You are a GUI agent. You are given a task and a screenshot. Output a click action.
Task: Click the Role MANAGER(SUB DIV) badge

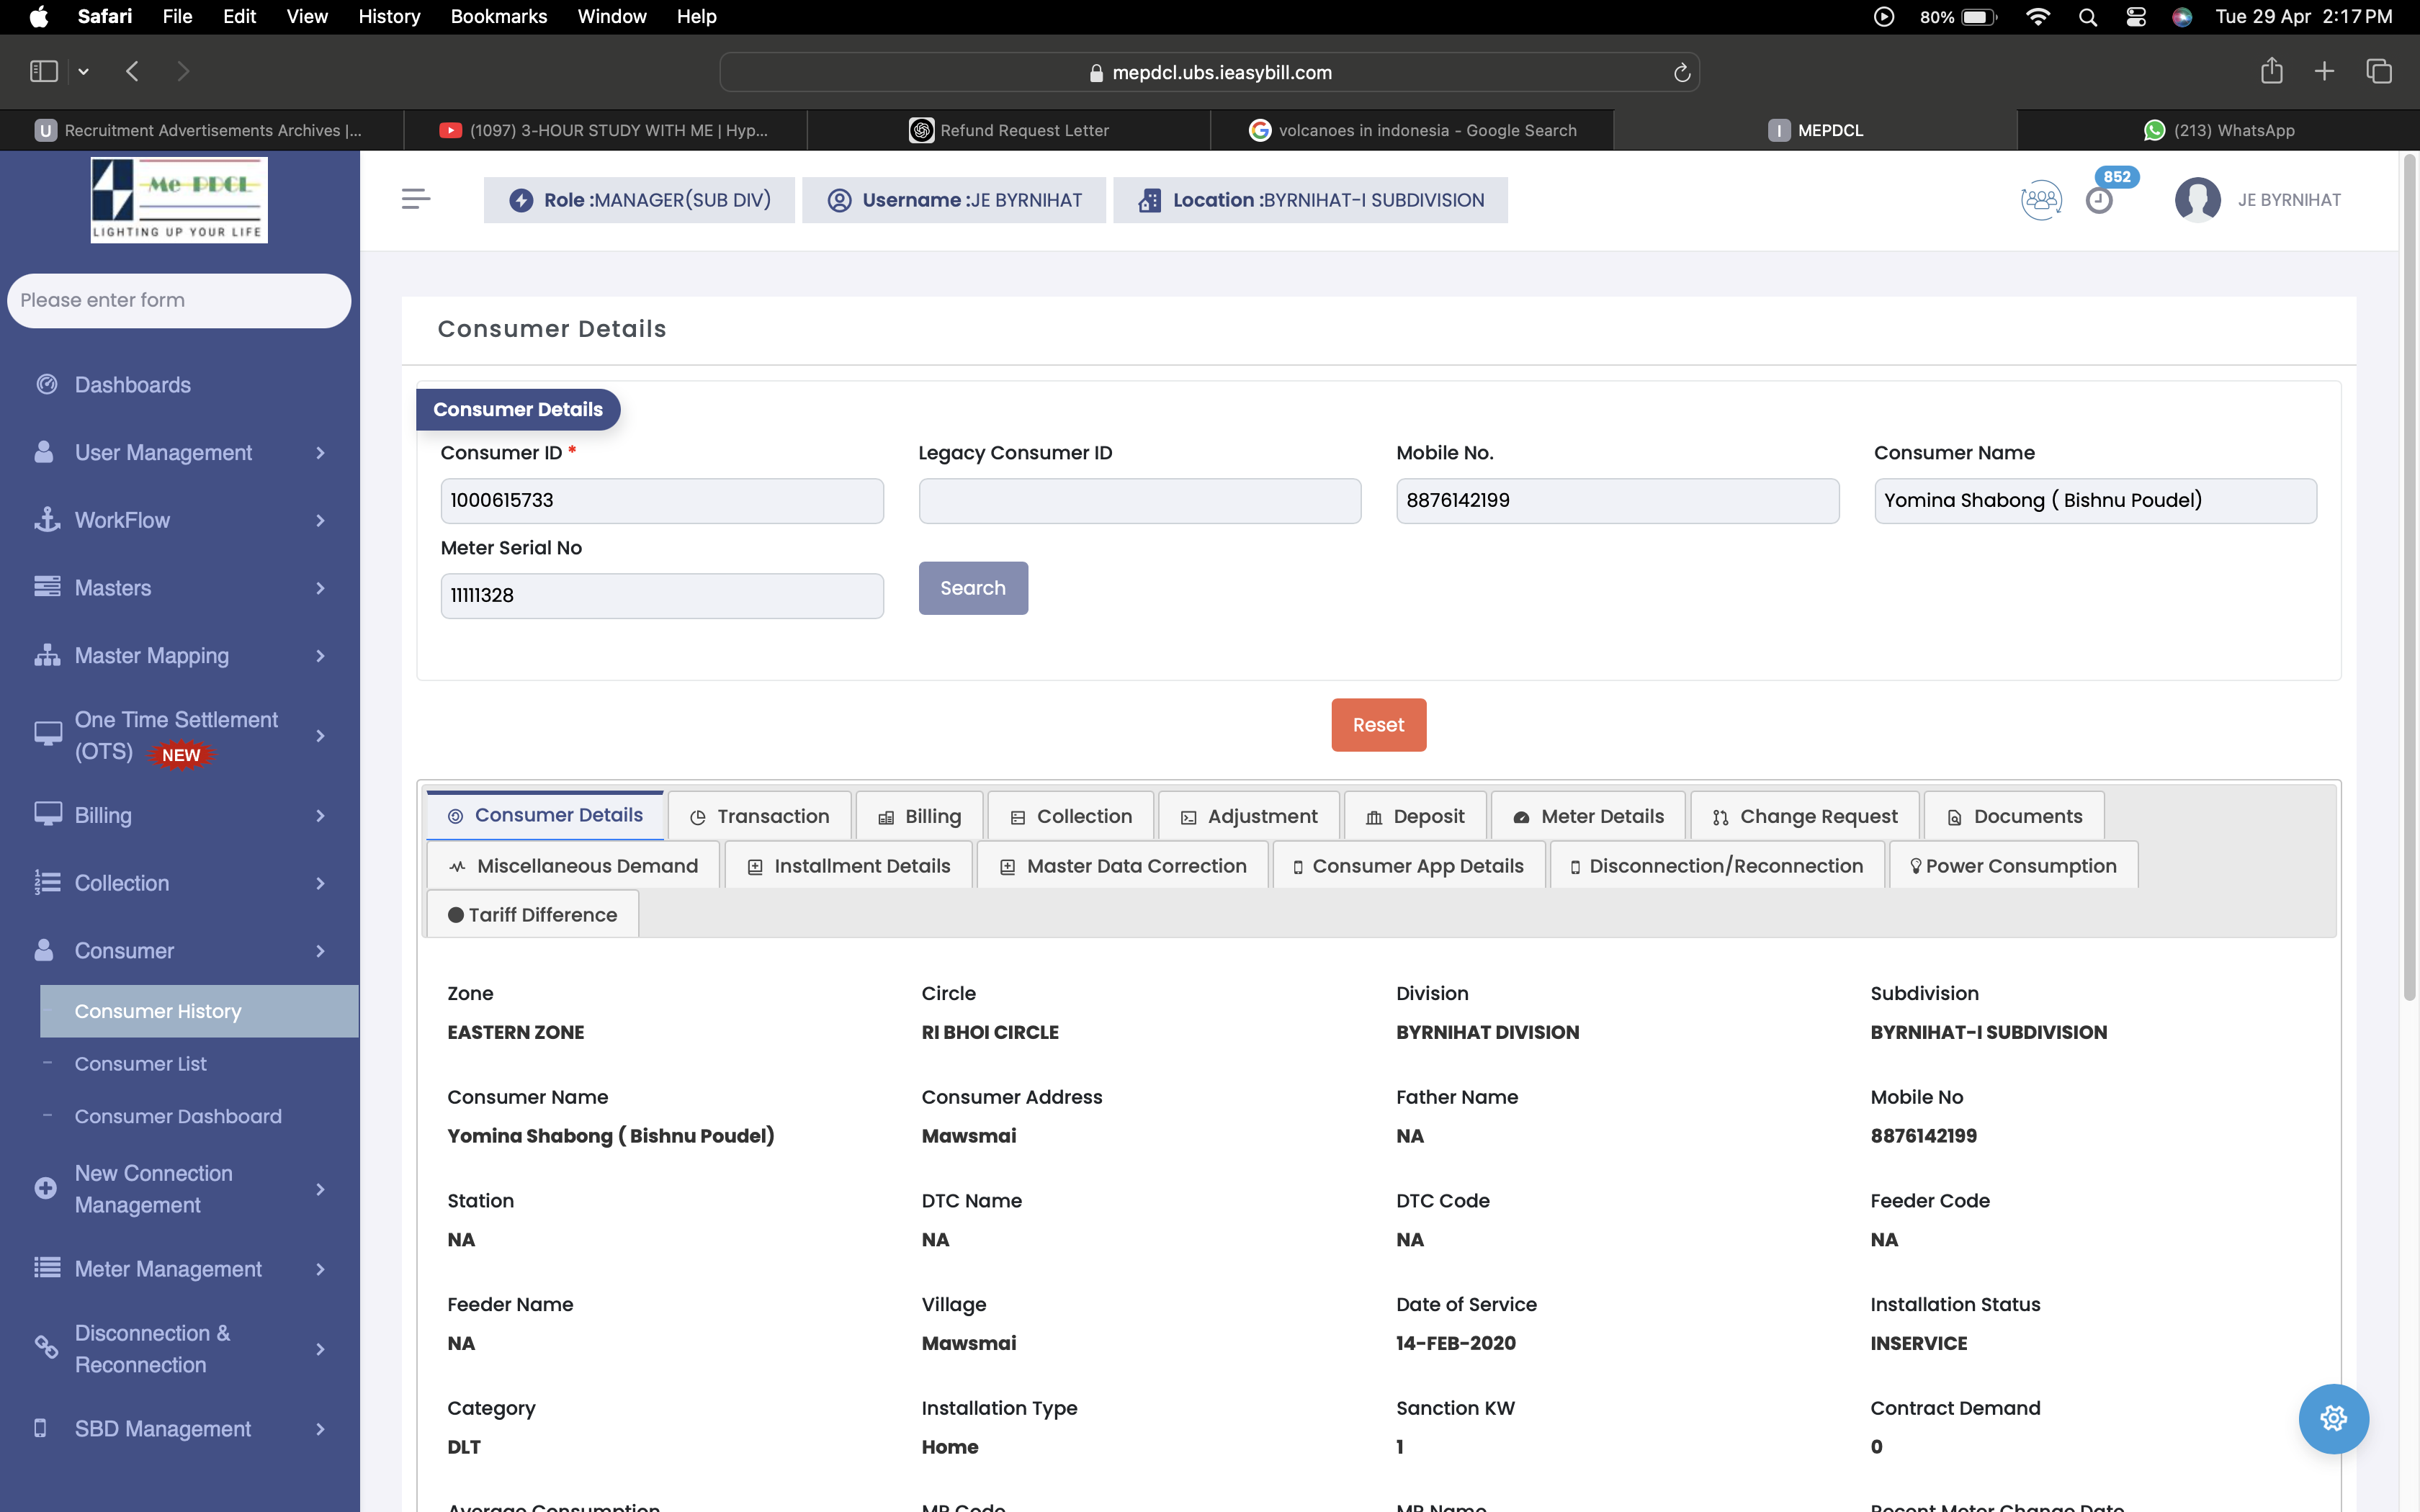[x=639, y=200]
